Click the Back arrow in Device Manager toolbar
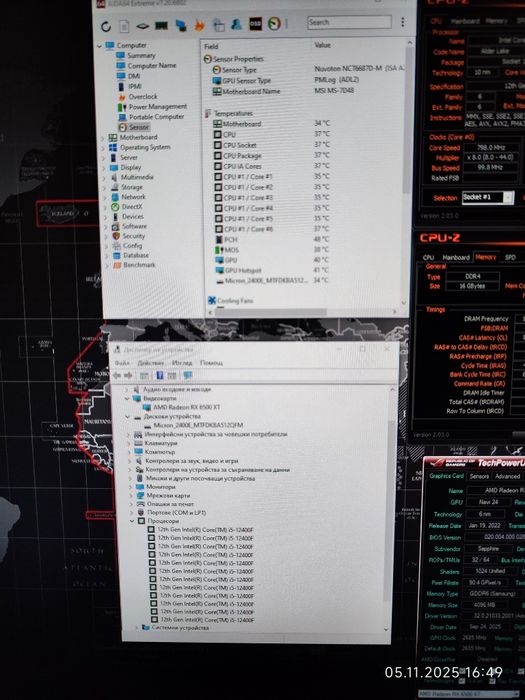The height and width of the screenshot is (700, 525). click(x=117, y=376)
